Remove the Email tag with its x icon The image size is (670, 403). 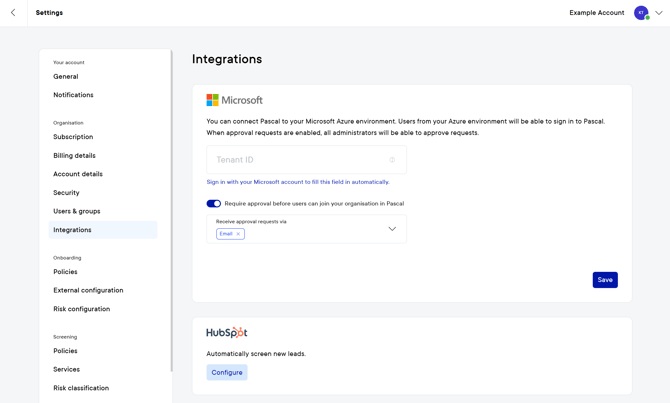tap(238, 234)
